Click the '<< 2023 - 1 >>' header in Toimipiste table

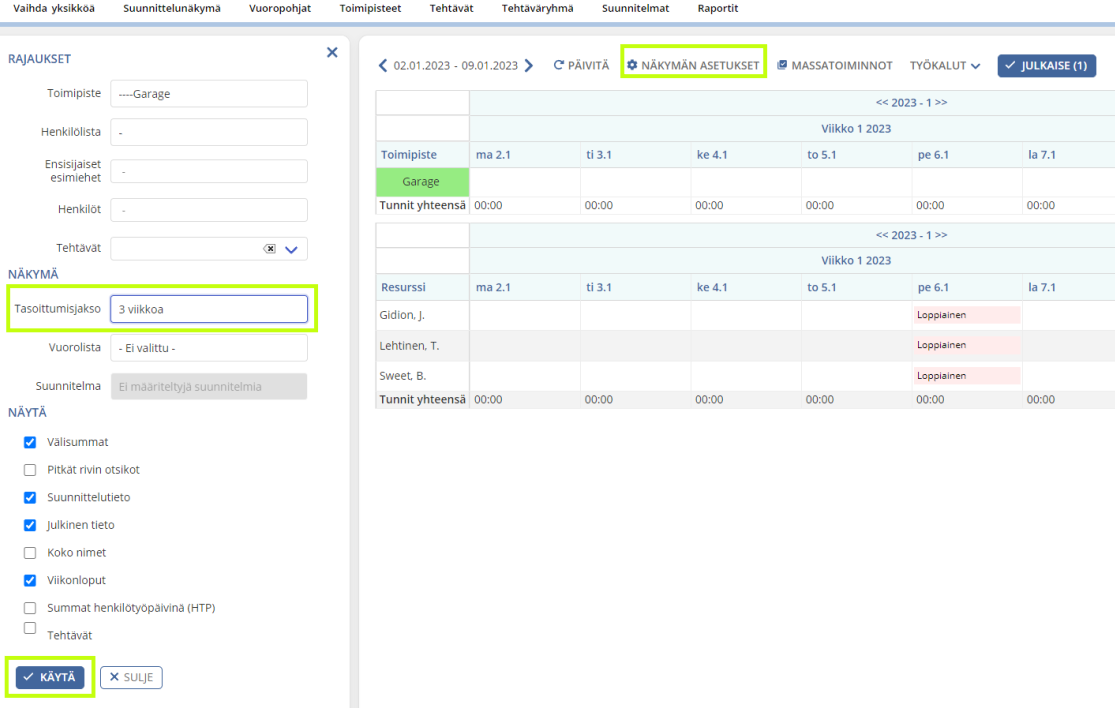coord(912,102)
